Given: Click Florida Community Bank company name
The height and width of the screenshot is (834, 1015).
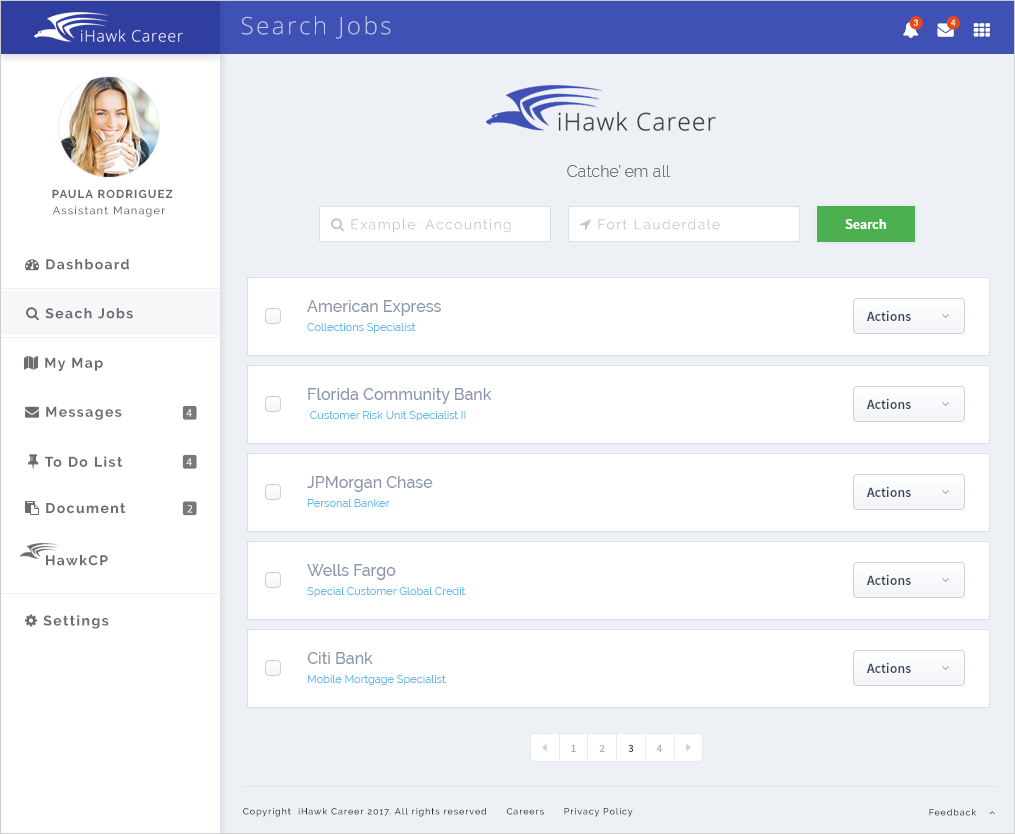Looking at the screenshot, I should point(399,394).
